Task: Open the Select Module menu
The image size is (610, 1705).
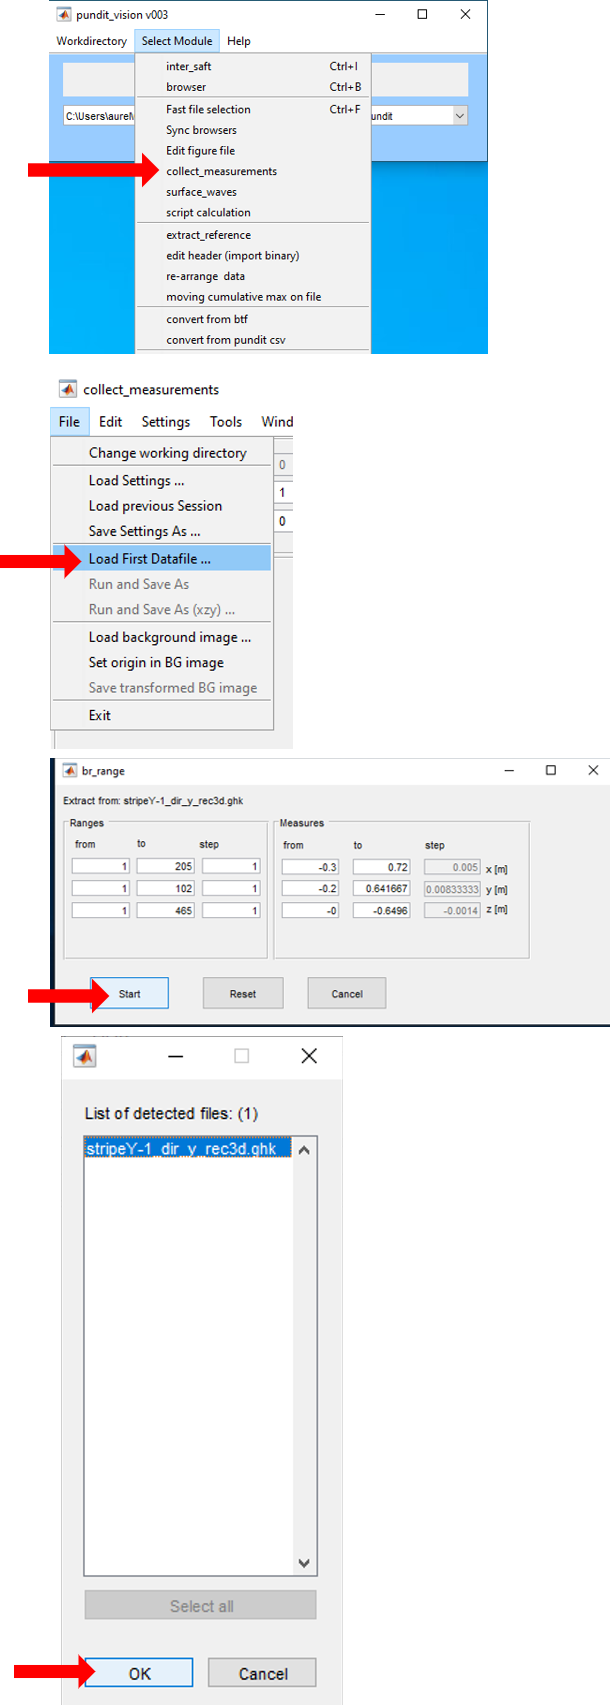Action: coord(177,41)
